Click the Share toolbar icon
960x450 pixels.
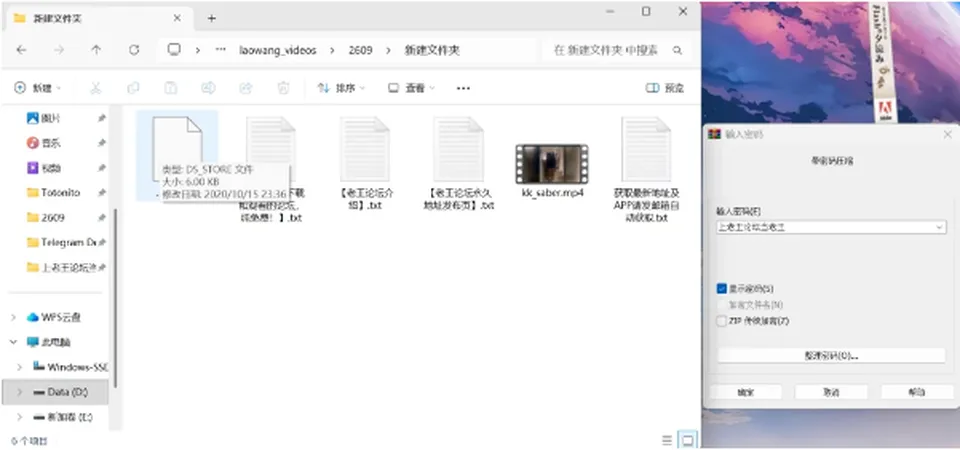coord(246,88)
